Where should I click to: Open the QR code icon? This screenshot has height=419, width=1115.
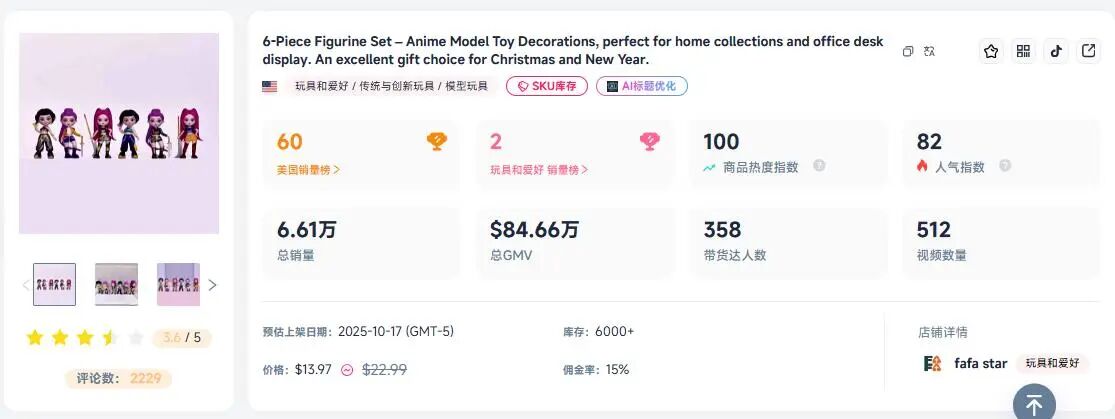click(1023, 52)
